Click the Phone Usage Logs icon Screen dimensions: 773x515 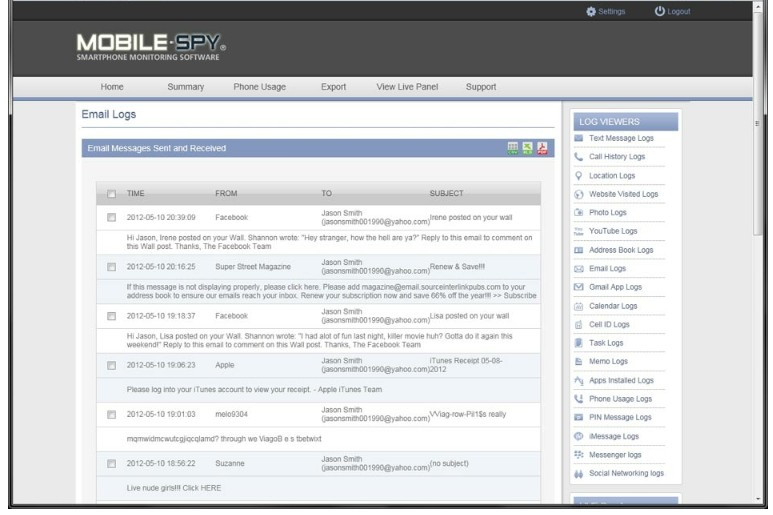(579, 399)
